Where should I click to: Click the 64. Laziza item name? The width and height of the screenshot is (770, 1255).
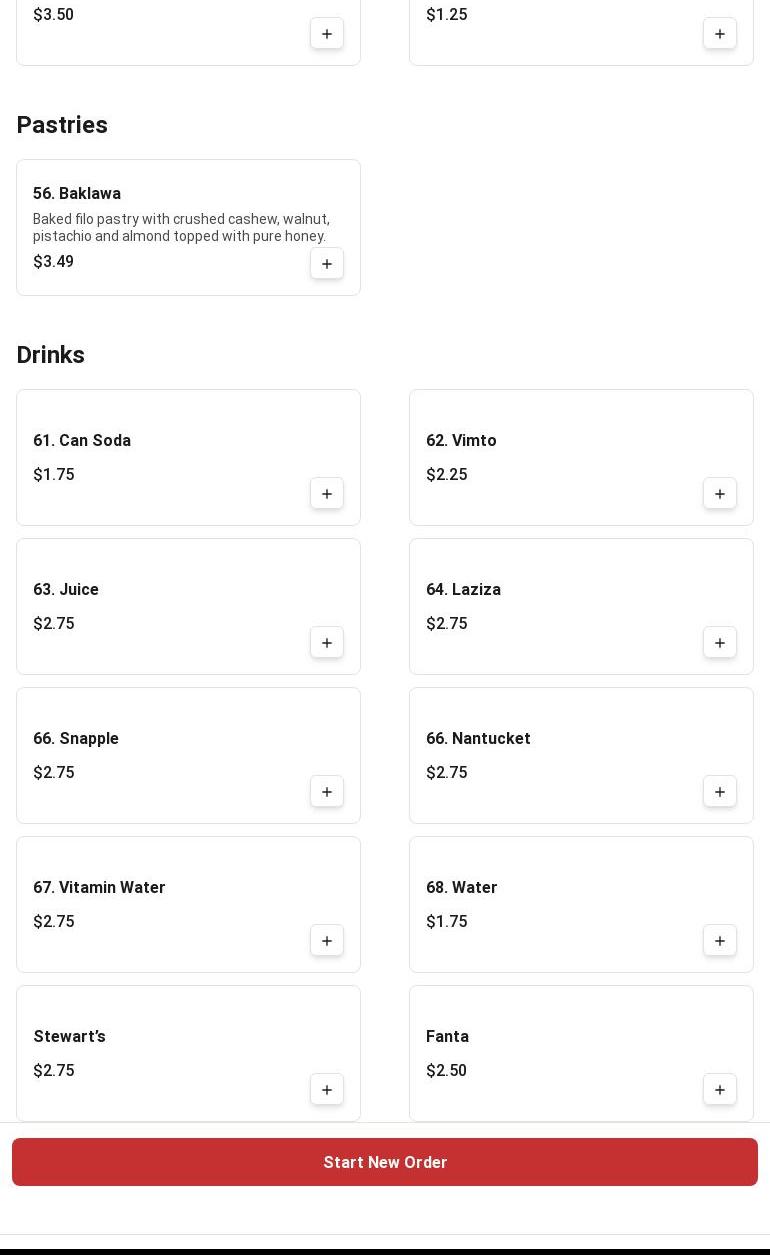pyautogui.click(x=463, y=590)
